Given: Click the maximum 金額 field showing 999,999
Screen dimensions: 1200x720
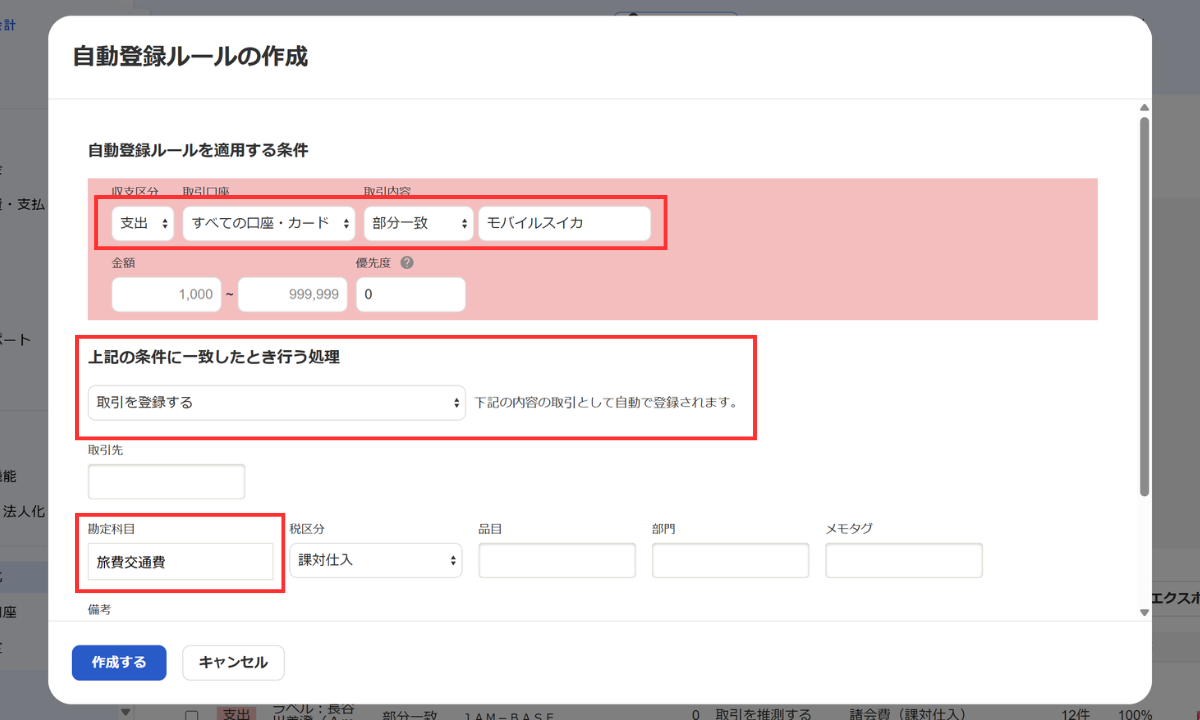Looking at the screenshot, I should tap(293, 295).
